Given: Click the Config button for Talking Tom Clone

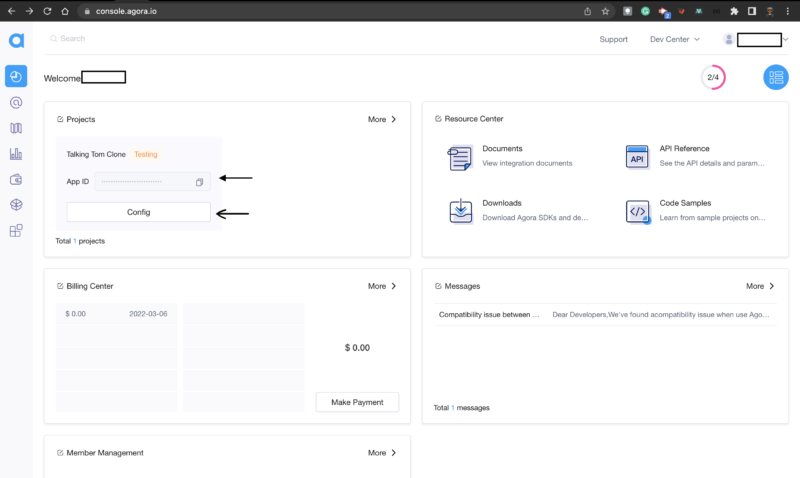Looking at the screenshot, I should (138, 212).
